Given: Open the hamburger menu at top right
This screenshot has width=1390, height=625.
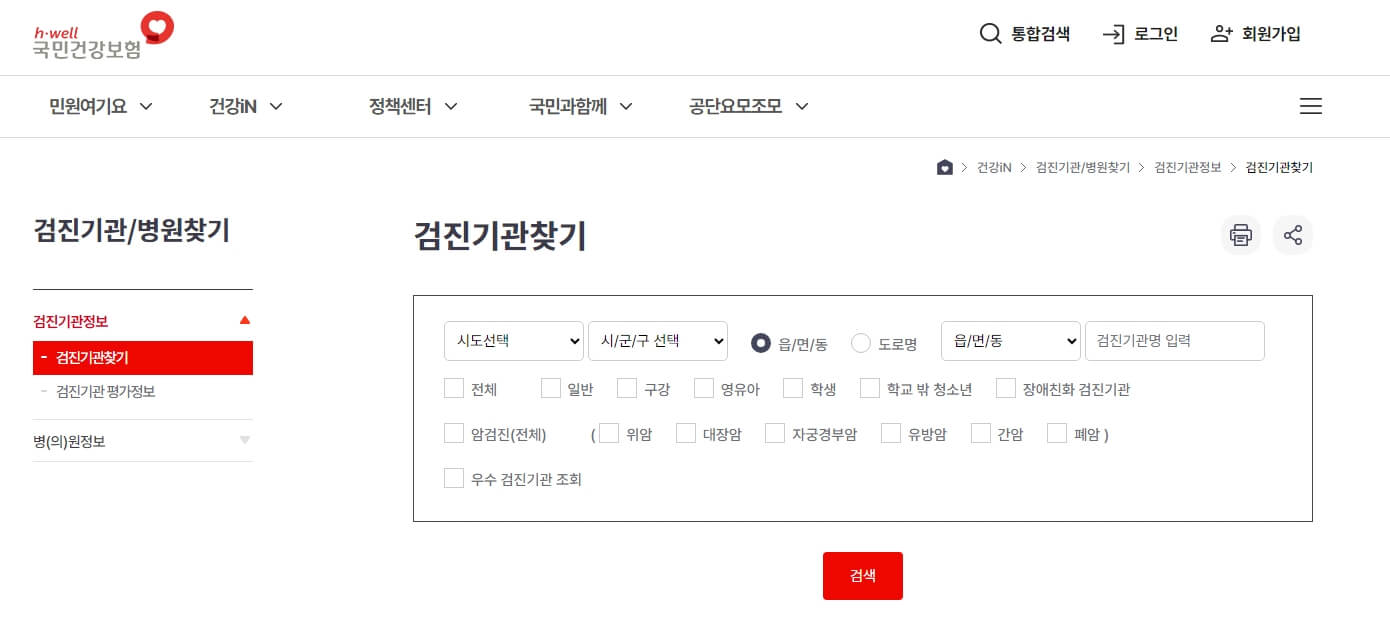Looking at the screenshot, I should [1310, 106].
